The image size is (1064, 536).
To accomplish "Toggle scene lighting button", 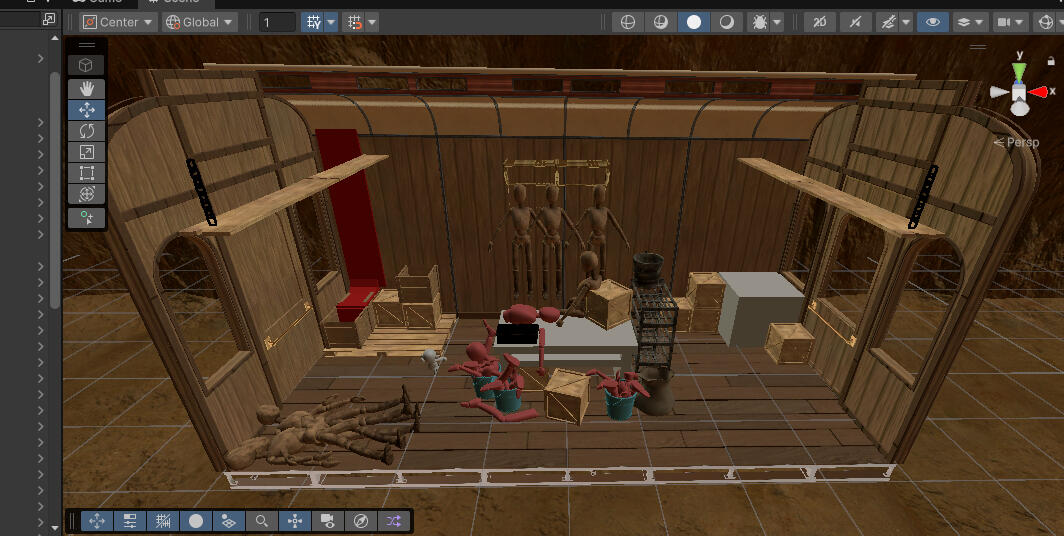I will [x=853, y=22].
